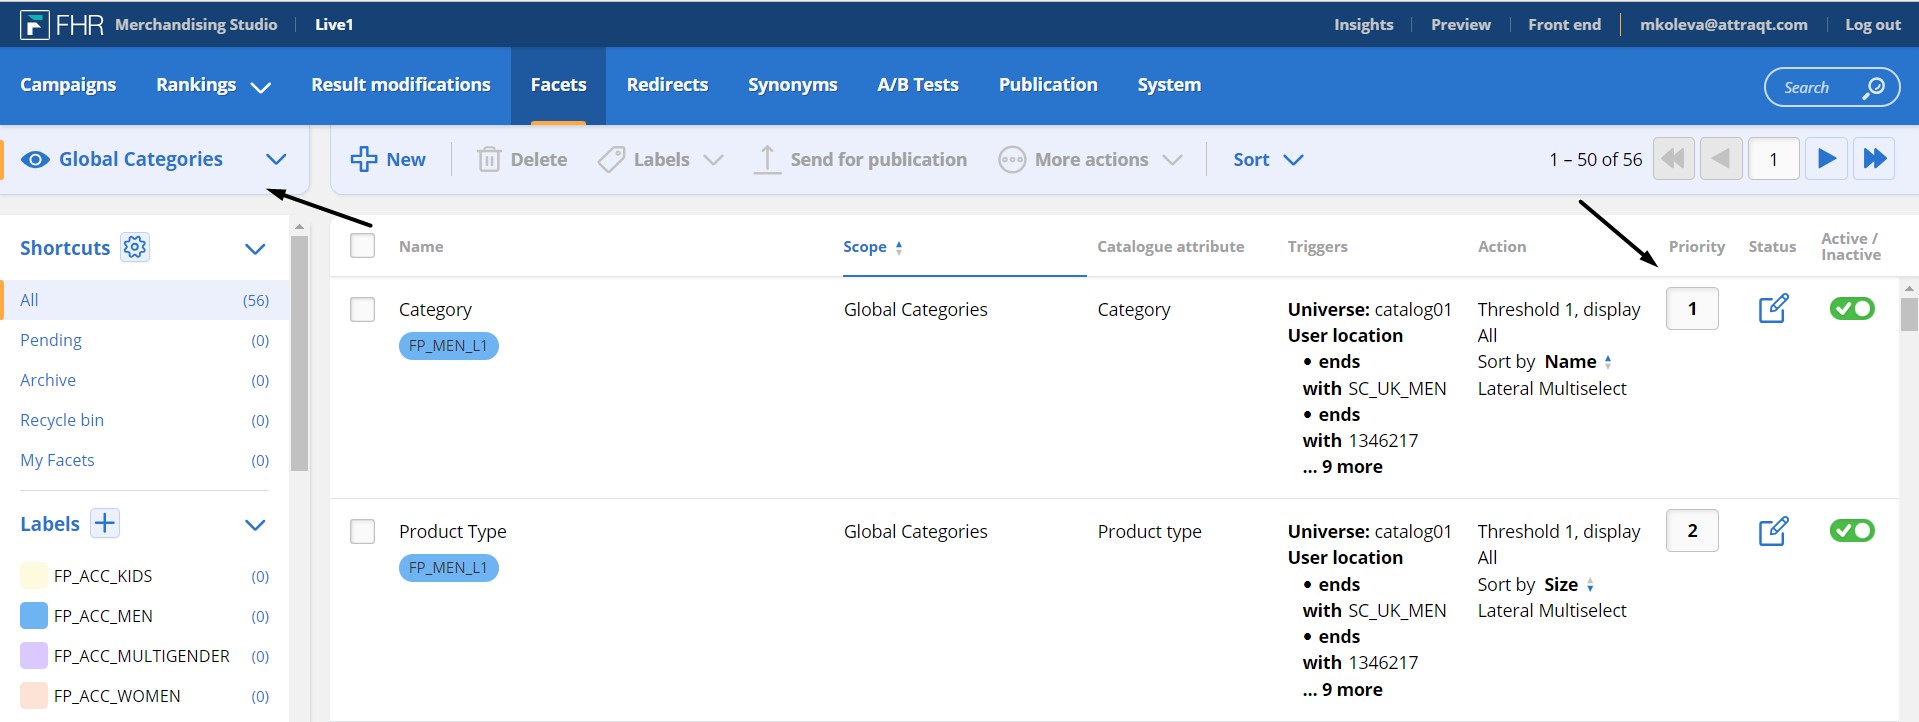Open the System tab
The width and height of the screenshot is (1919, 722).
pyautogui.click(x=1169, y=85)
